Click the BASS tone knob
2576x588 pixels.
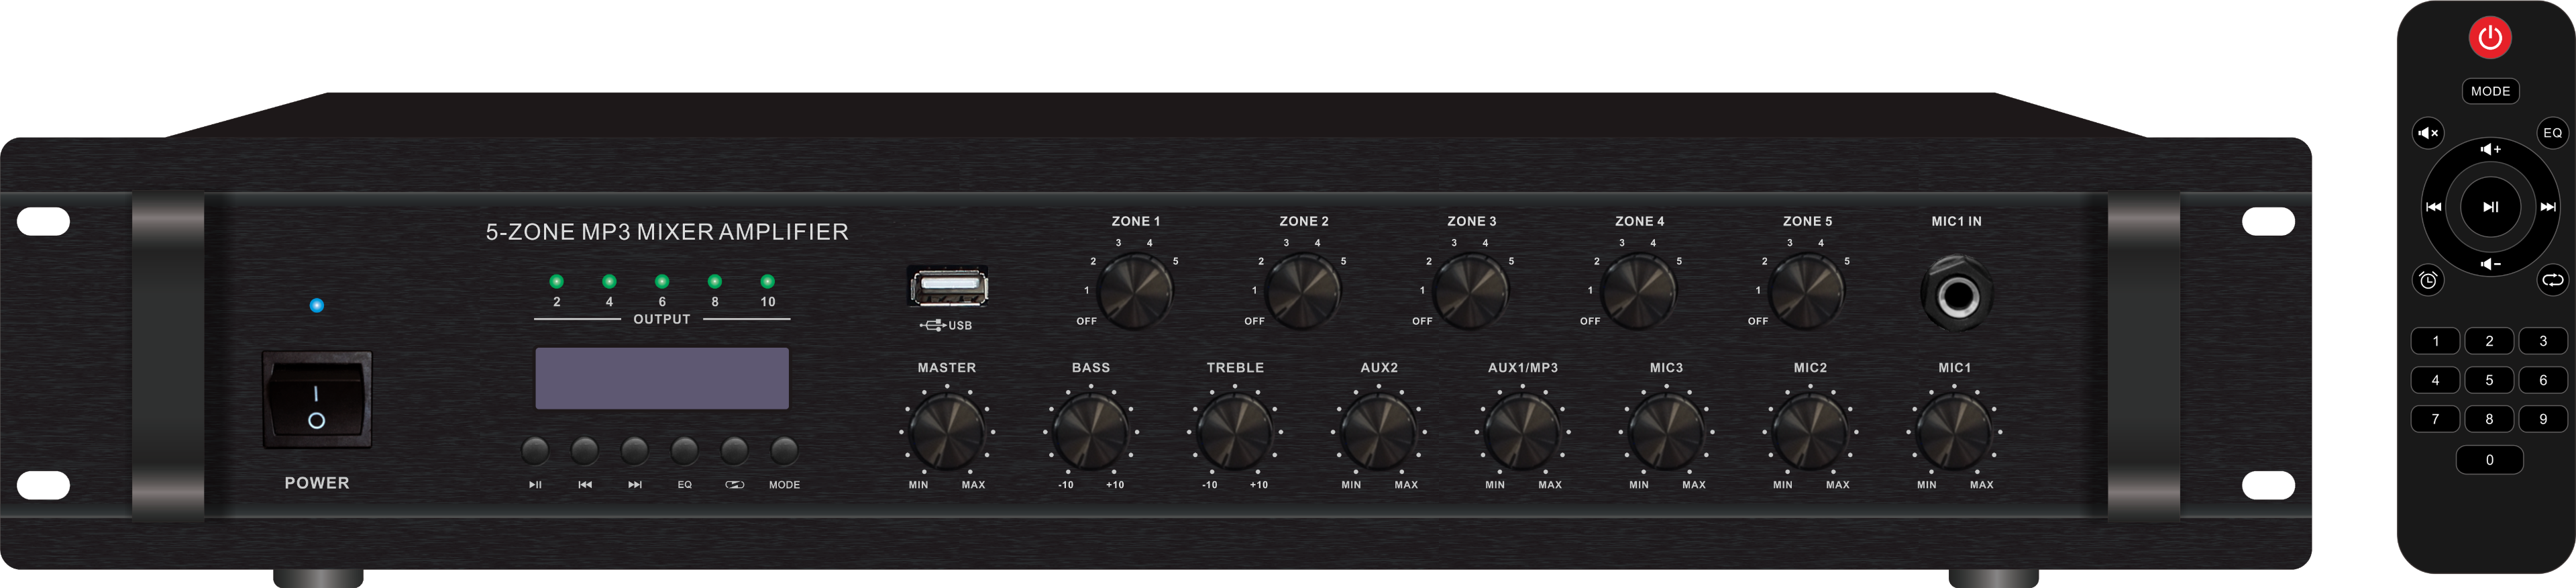[x=1091, y=432]
